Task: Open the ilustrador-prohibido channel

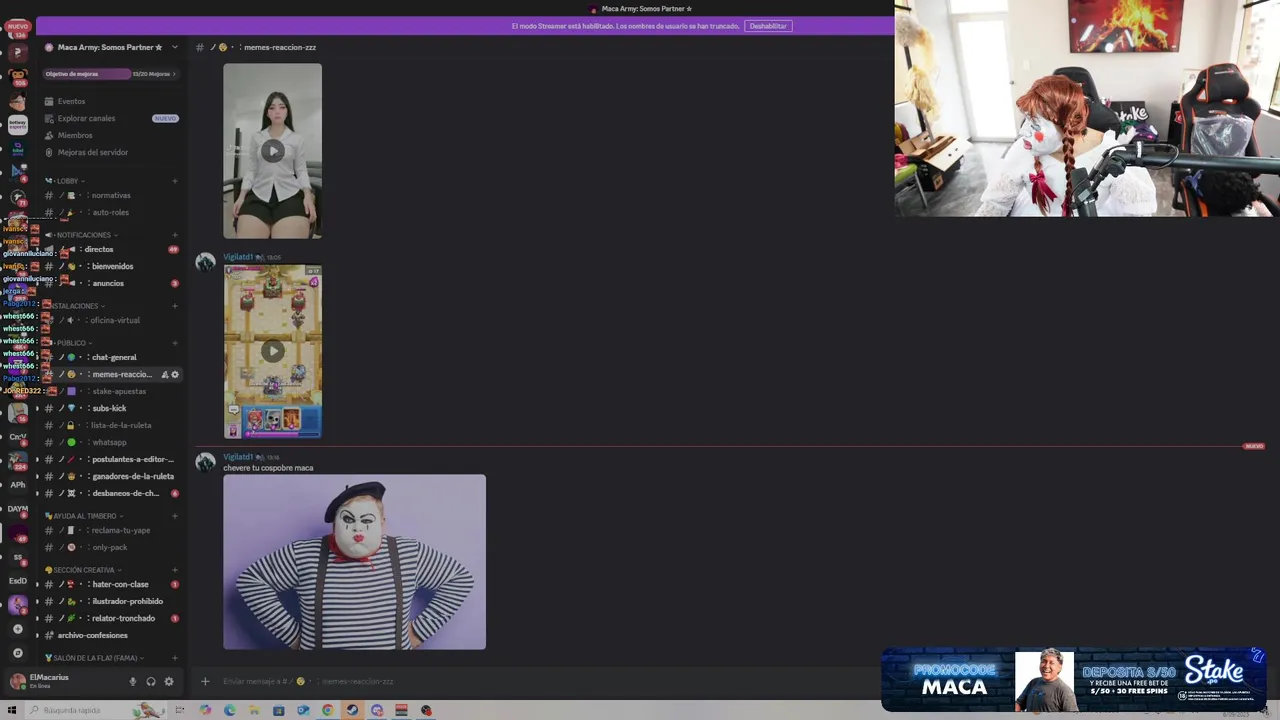Action: (x=110, y=601)
